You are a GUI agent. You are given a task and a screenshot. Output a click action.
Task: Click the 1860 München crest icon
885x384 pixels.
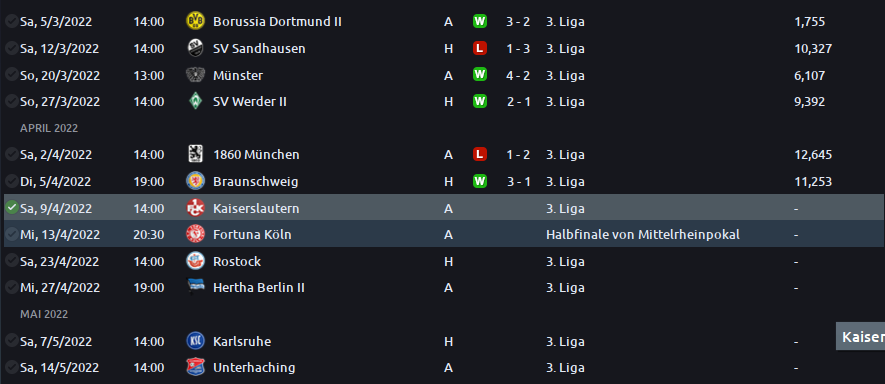tap(195, 154)
